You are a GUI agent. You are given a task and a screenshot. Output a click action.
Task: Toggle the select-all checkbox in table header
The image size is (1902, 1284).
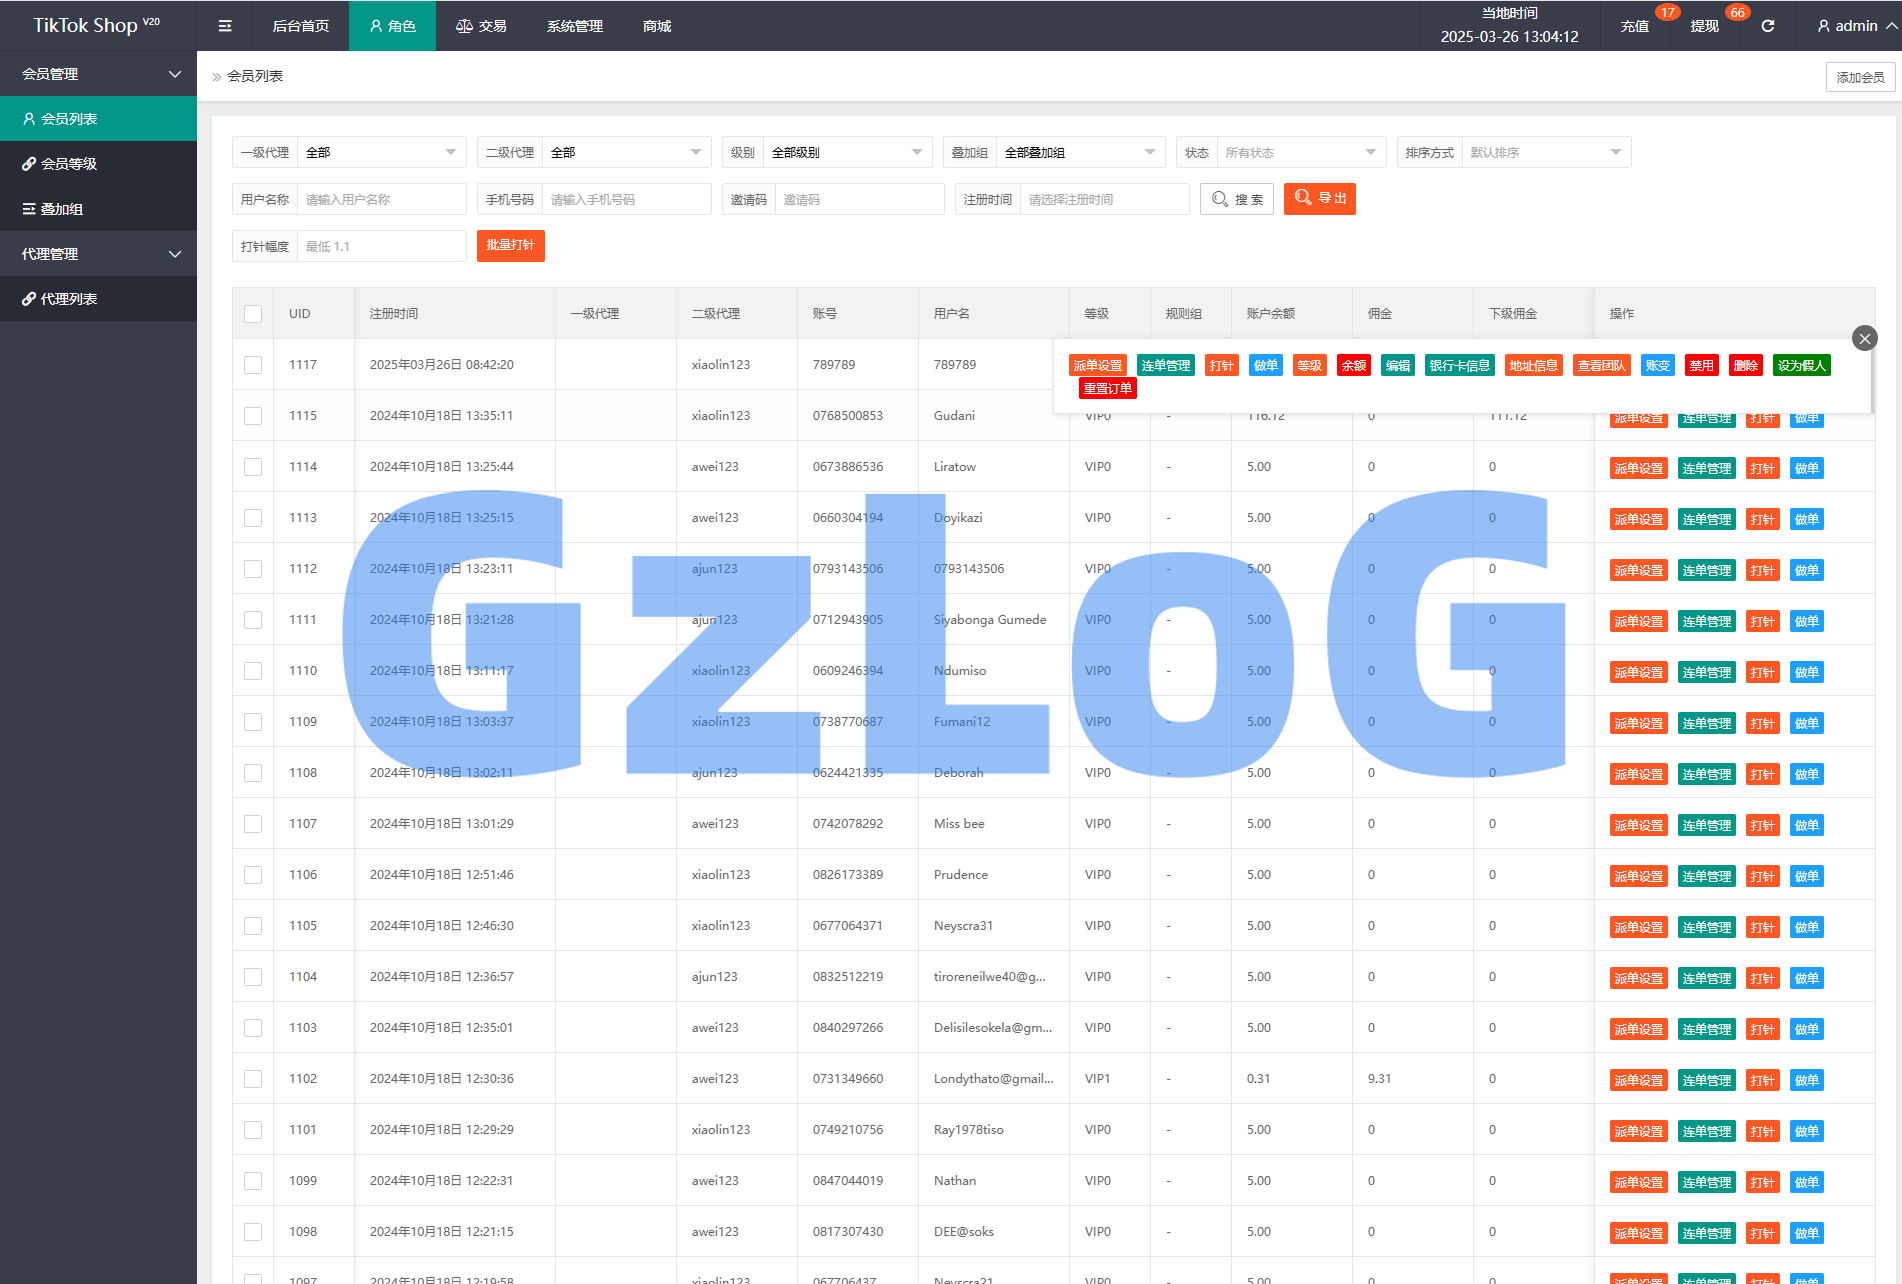click(253, 314)
